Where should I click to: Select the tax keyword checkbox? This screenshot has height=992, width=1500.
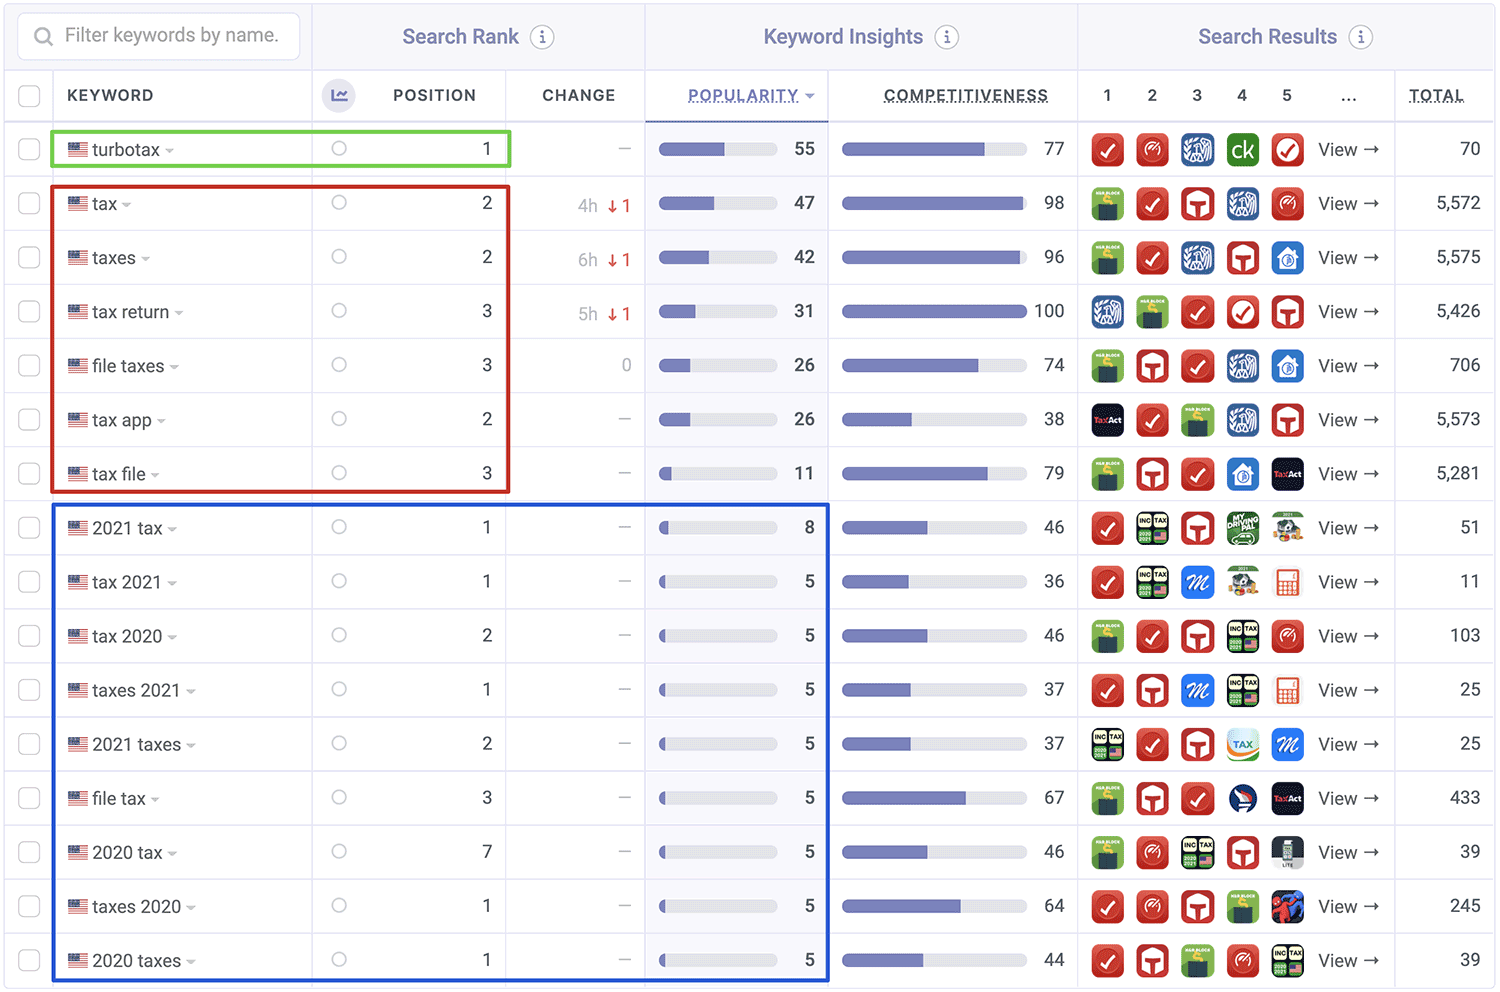click(29, 204)
